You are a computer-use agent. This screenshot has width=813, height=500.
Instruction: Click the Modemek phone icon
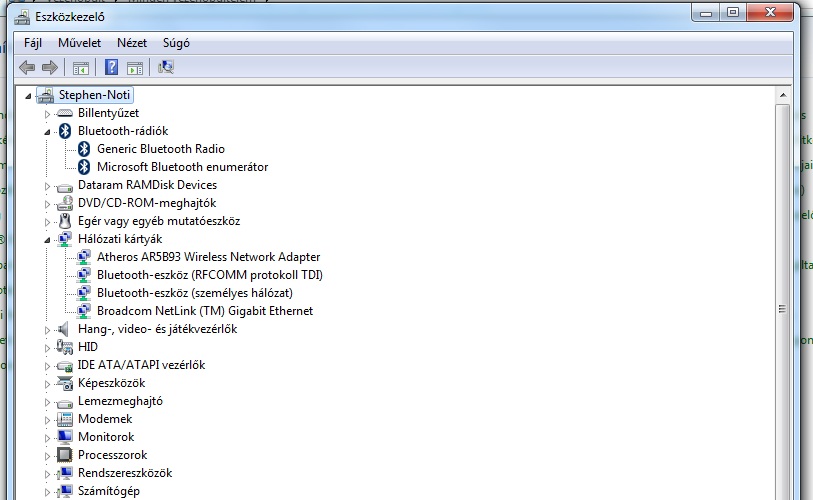tap(64, 419)
